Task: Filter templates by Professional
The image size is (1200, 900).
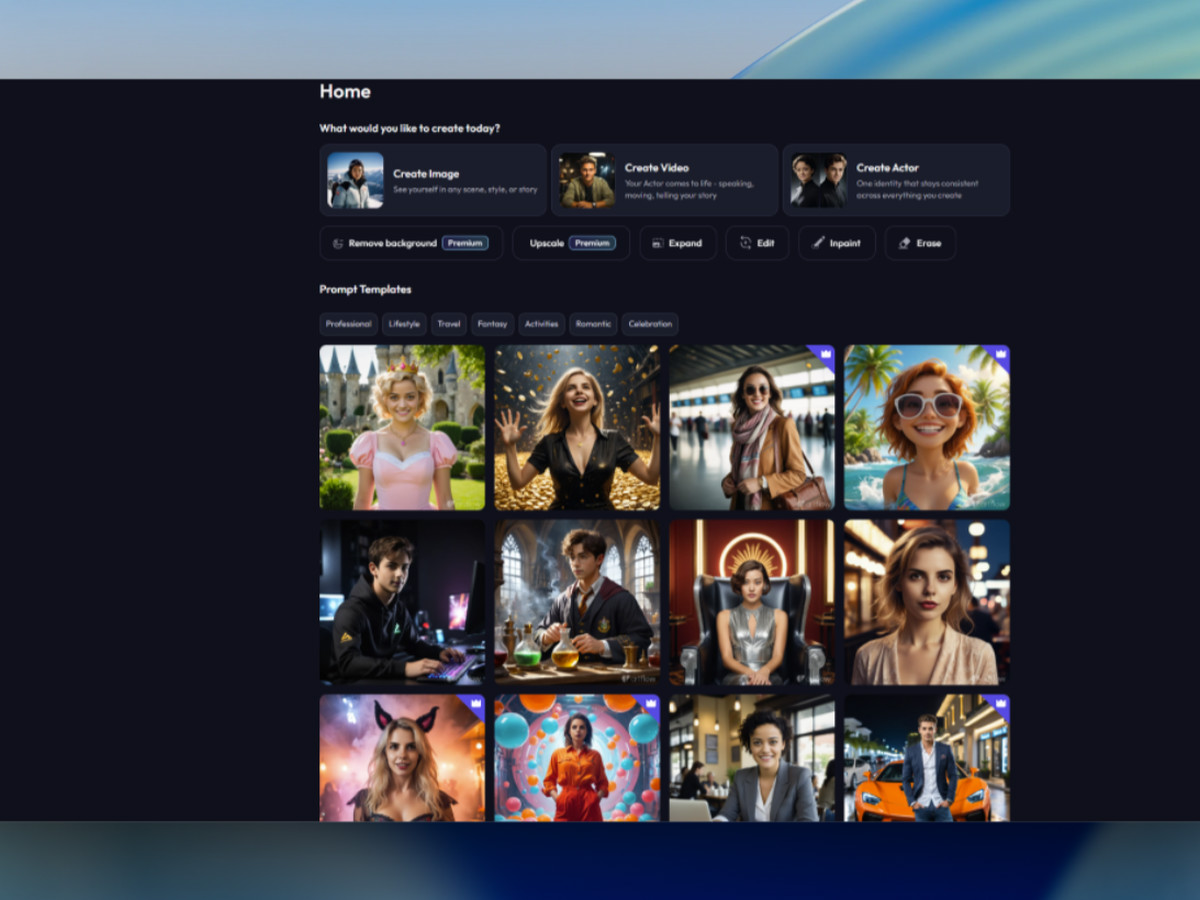Action: tap(348, 324)
